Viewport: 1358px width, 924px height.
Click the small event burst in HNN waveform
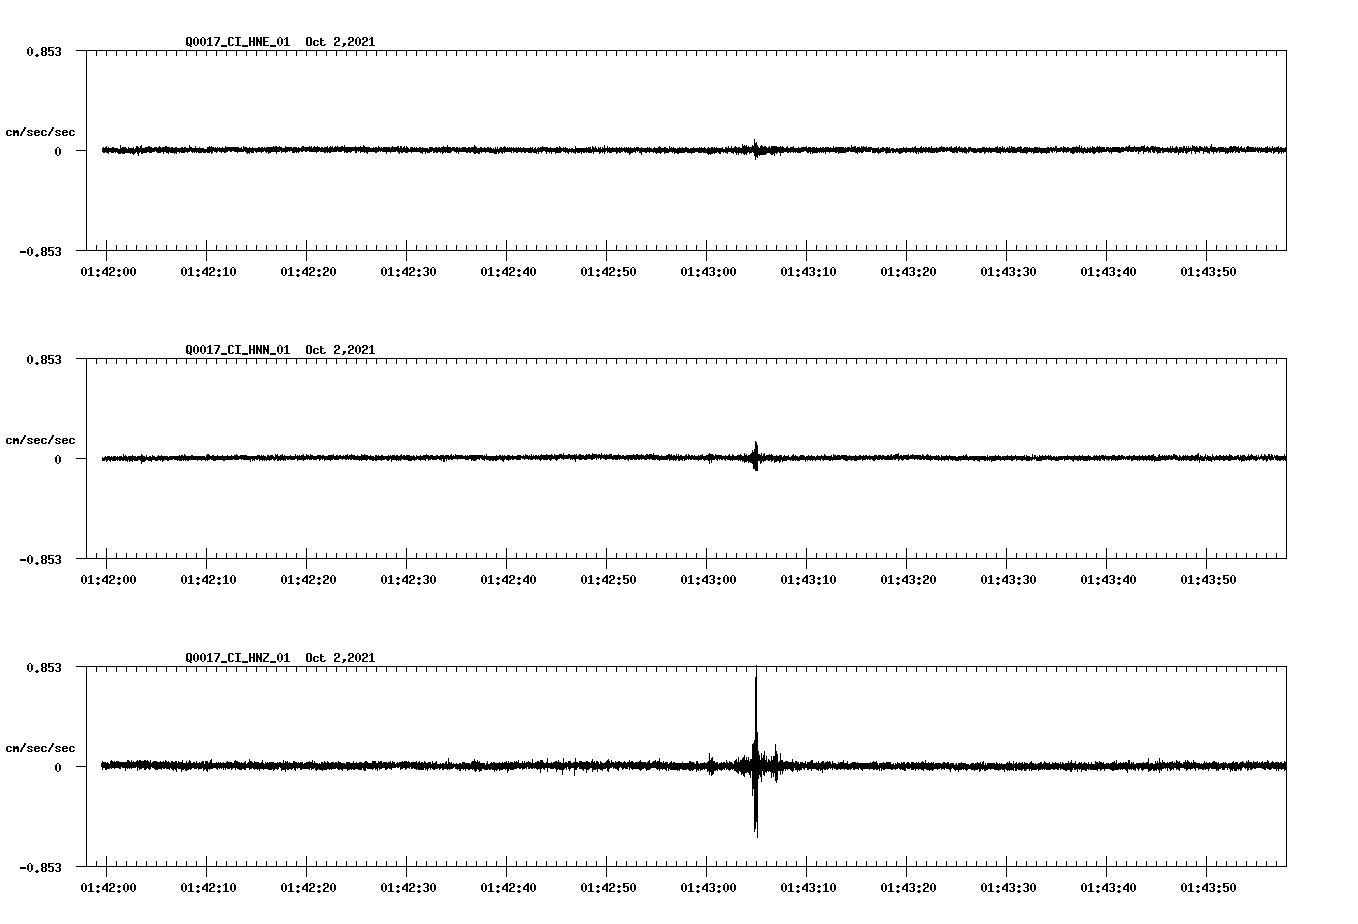click(756, 456)
